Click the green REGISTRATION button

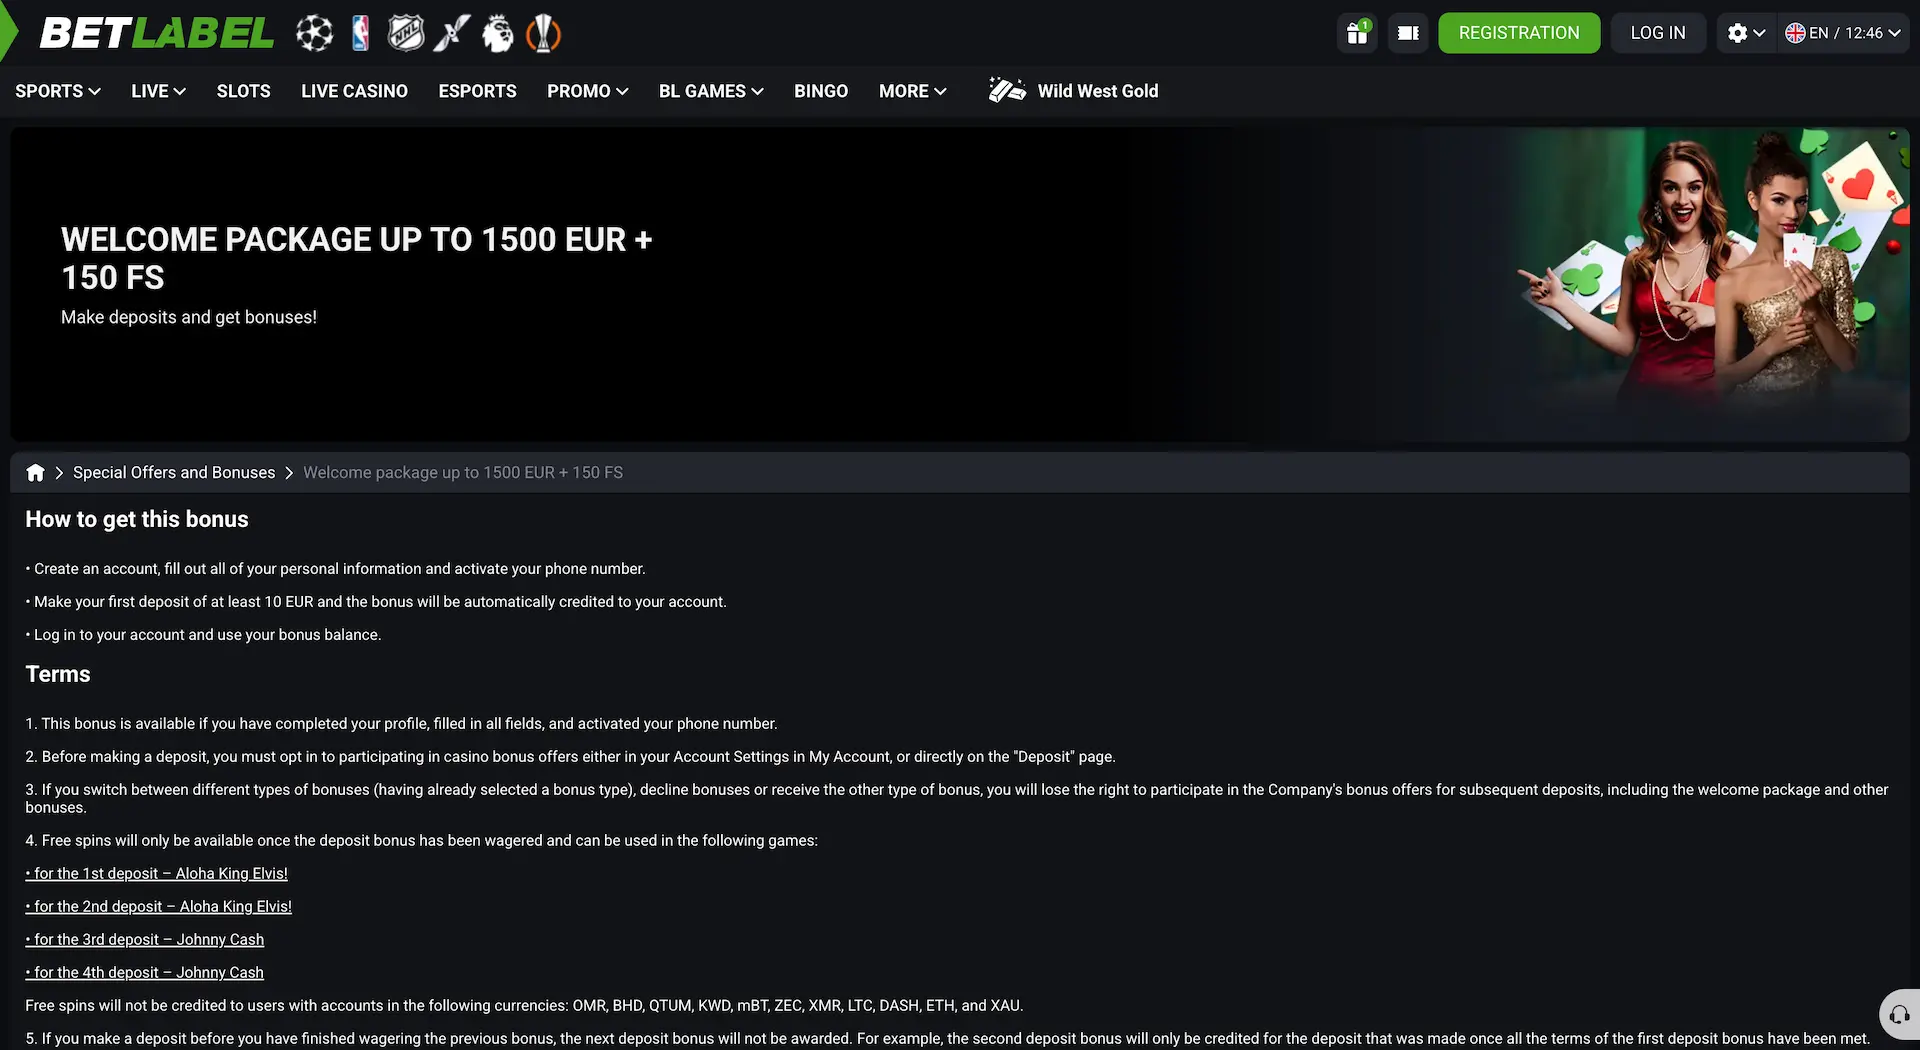1519,33
